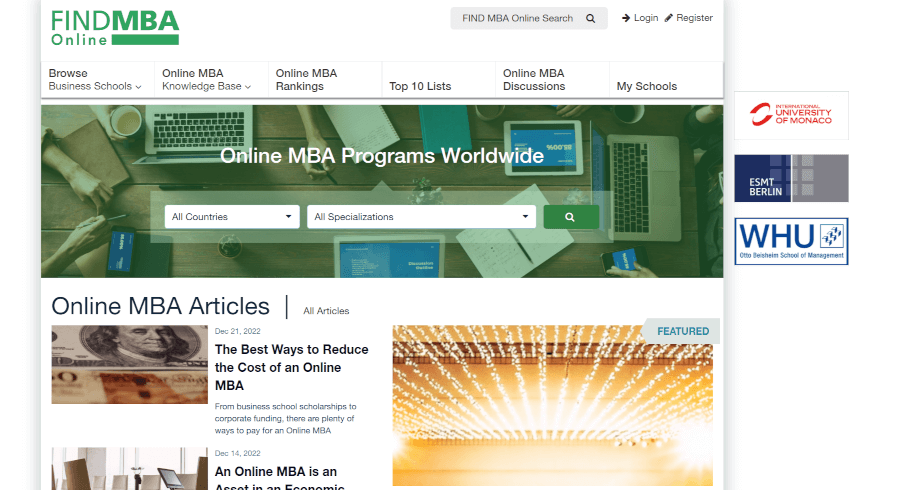Screen dimensions: 900x490
Task: Click the FIND MBA Online logo
Action: 115,28
